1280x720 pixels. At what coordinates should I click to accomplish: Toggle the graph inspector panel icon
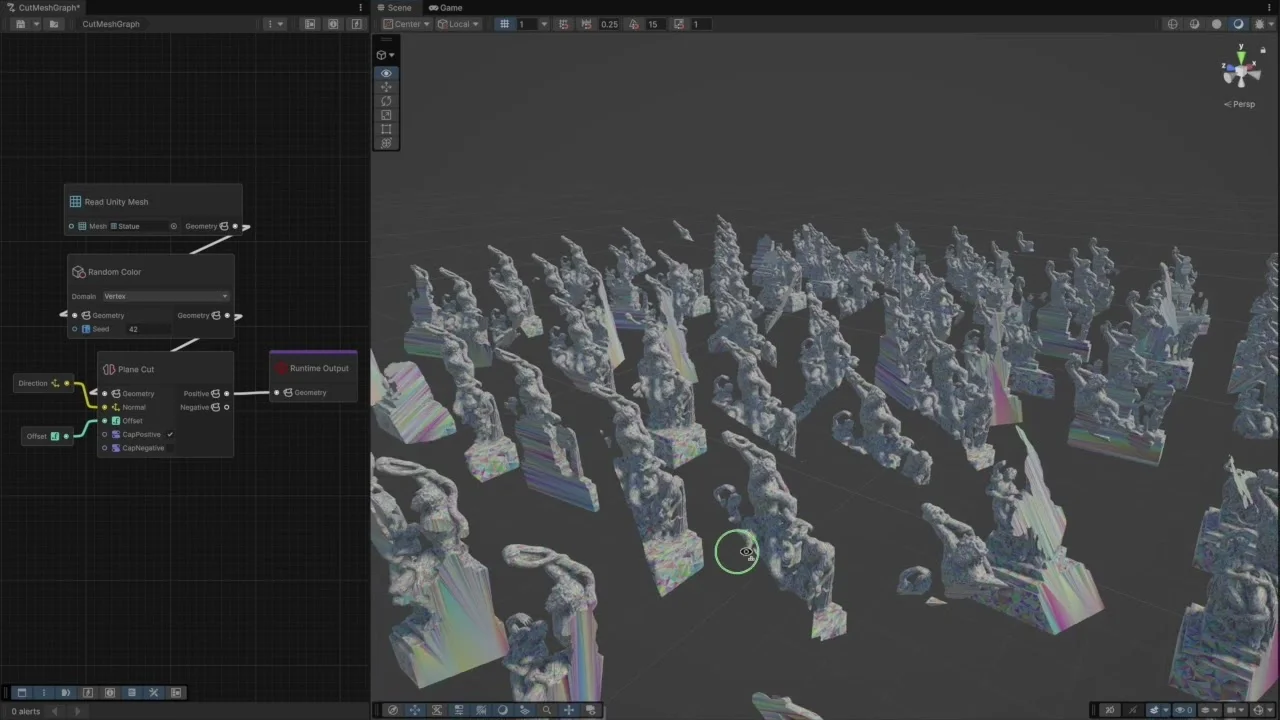click(x=333, y=24)
